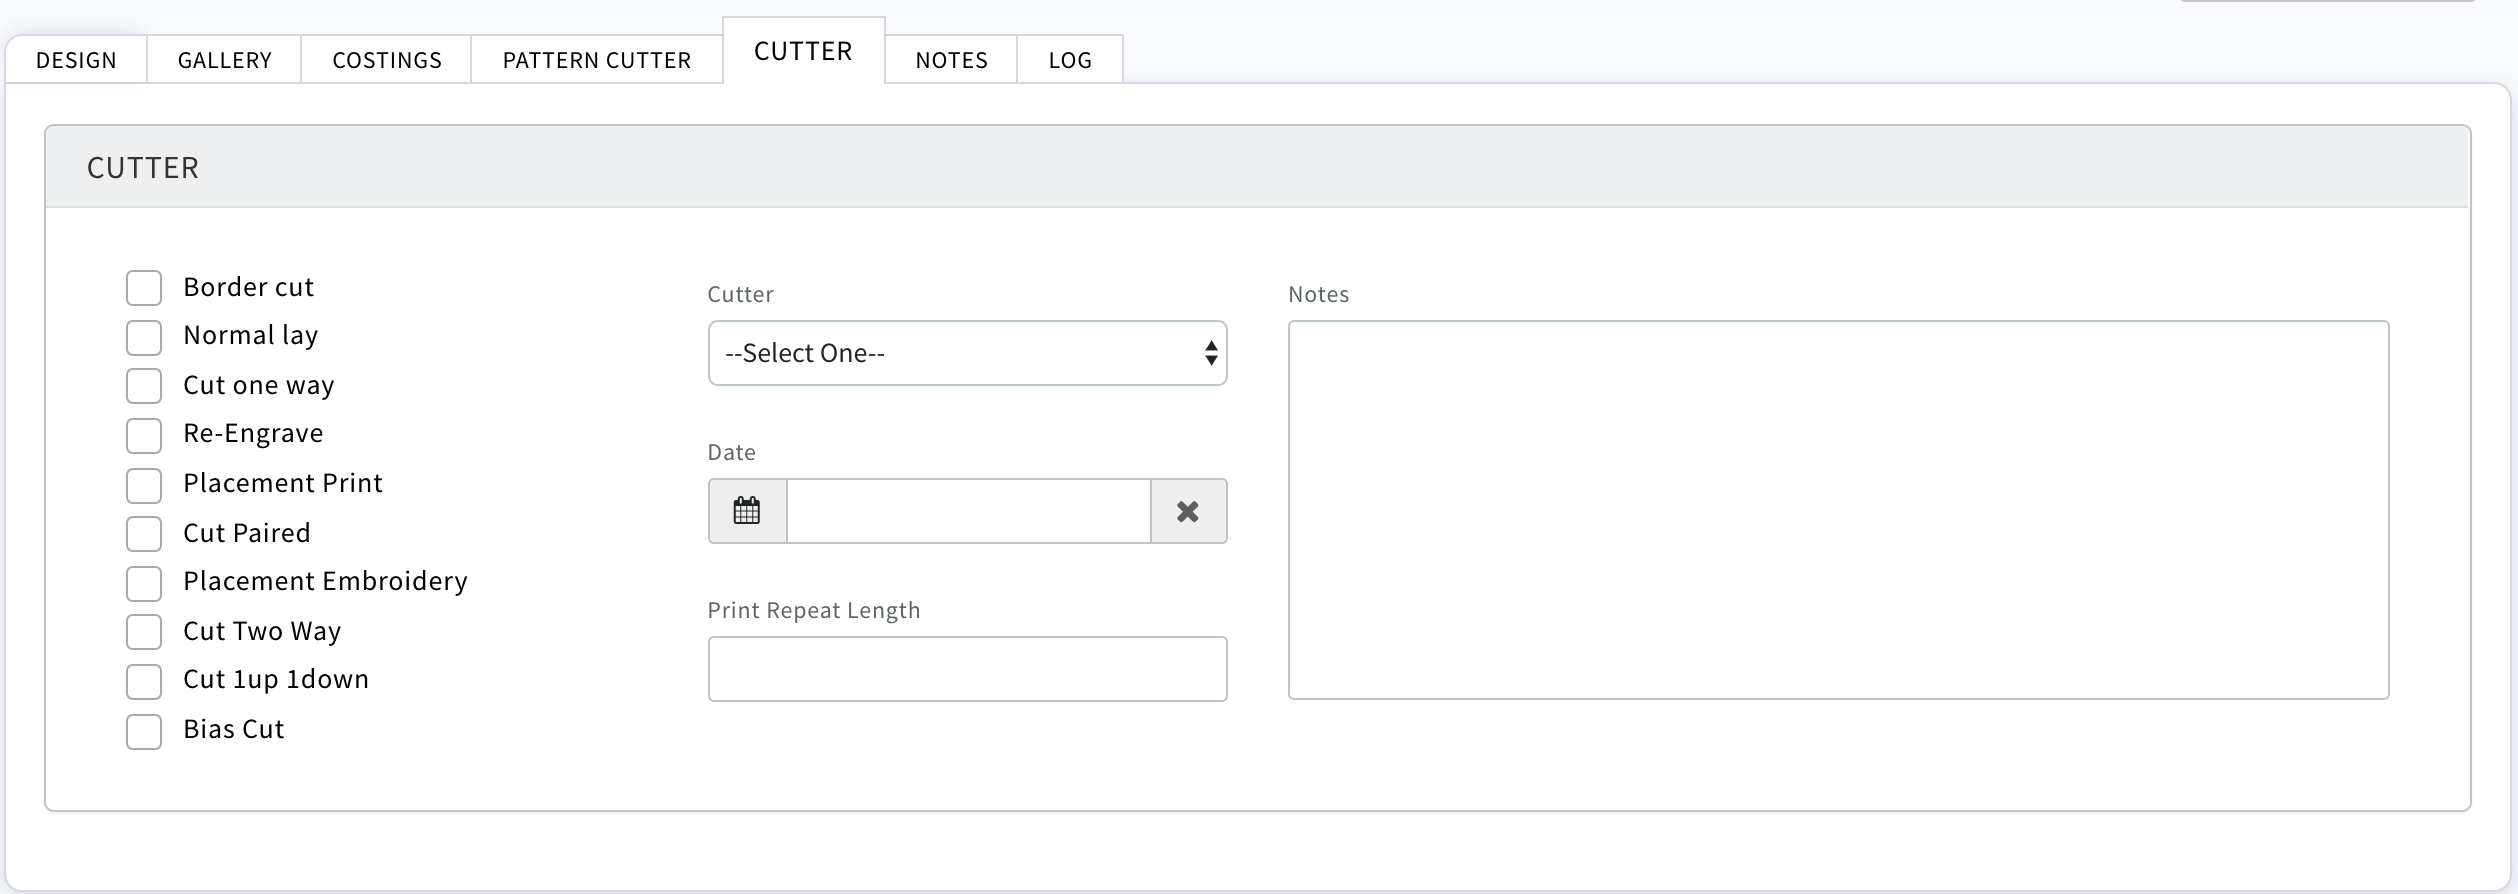Open the Cutter select dropdown
Image resolution: width=2518 pixels, height=894 pixels.
(967, 353)
